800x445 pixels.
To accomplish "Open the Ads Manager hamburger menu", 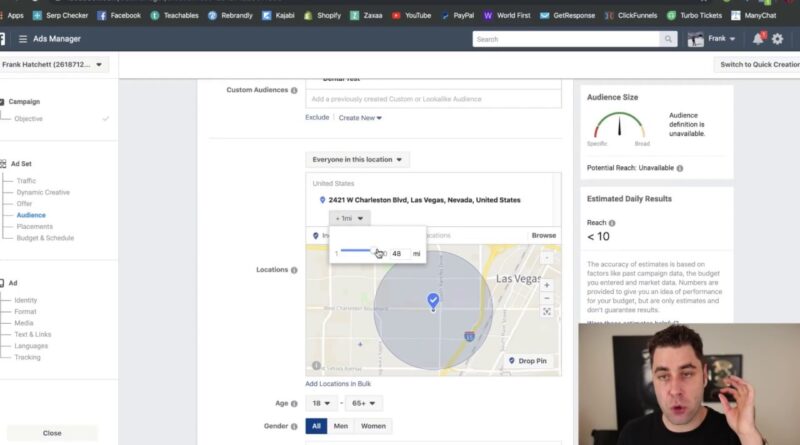I will tap(22, 39).
